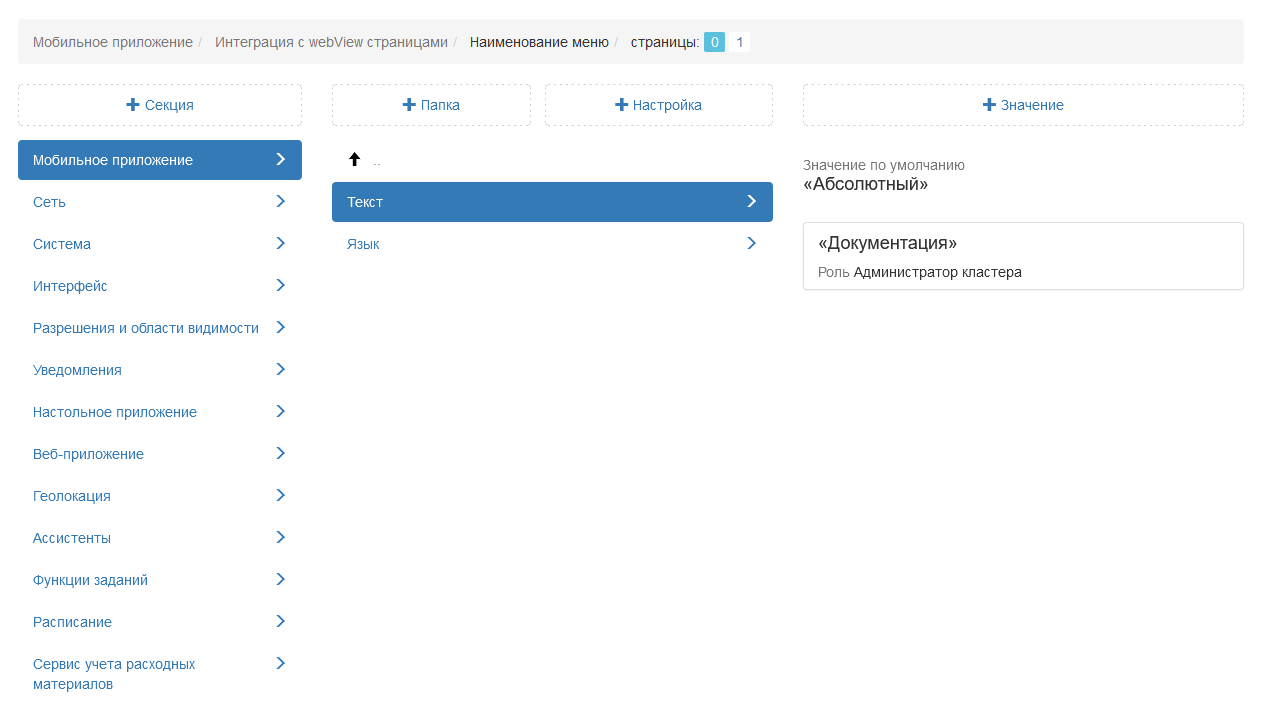
Task: Expand the Геолокация section chevron
Action: pos(281,496)
